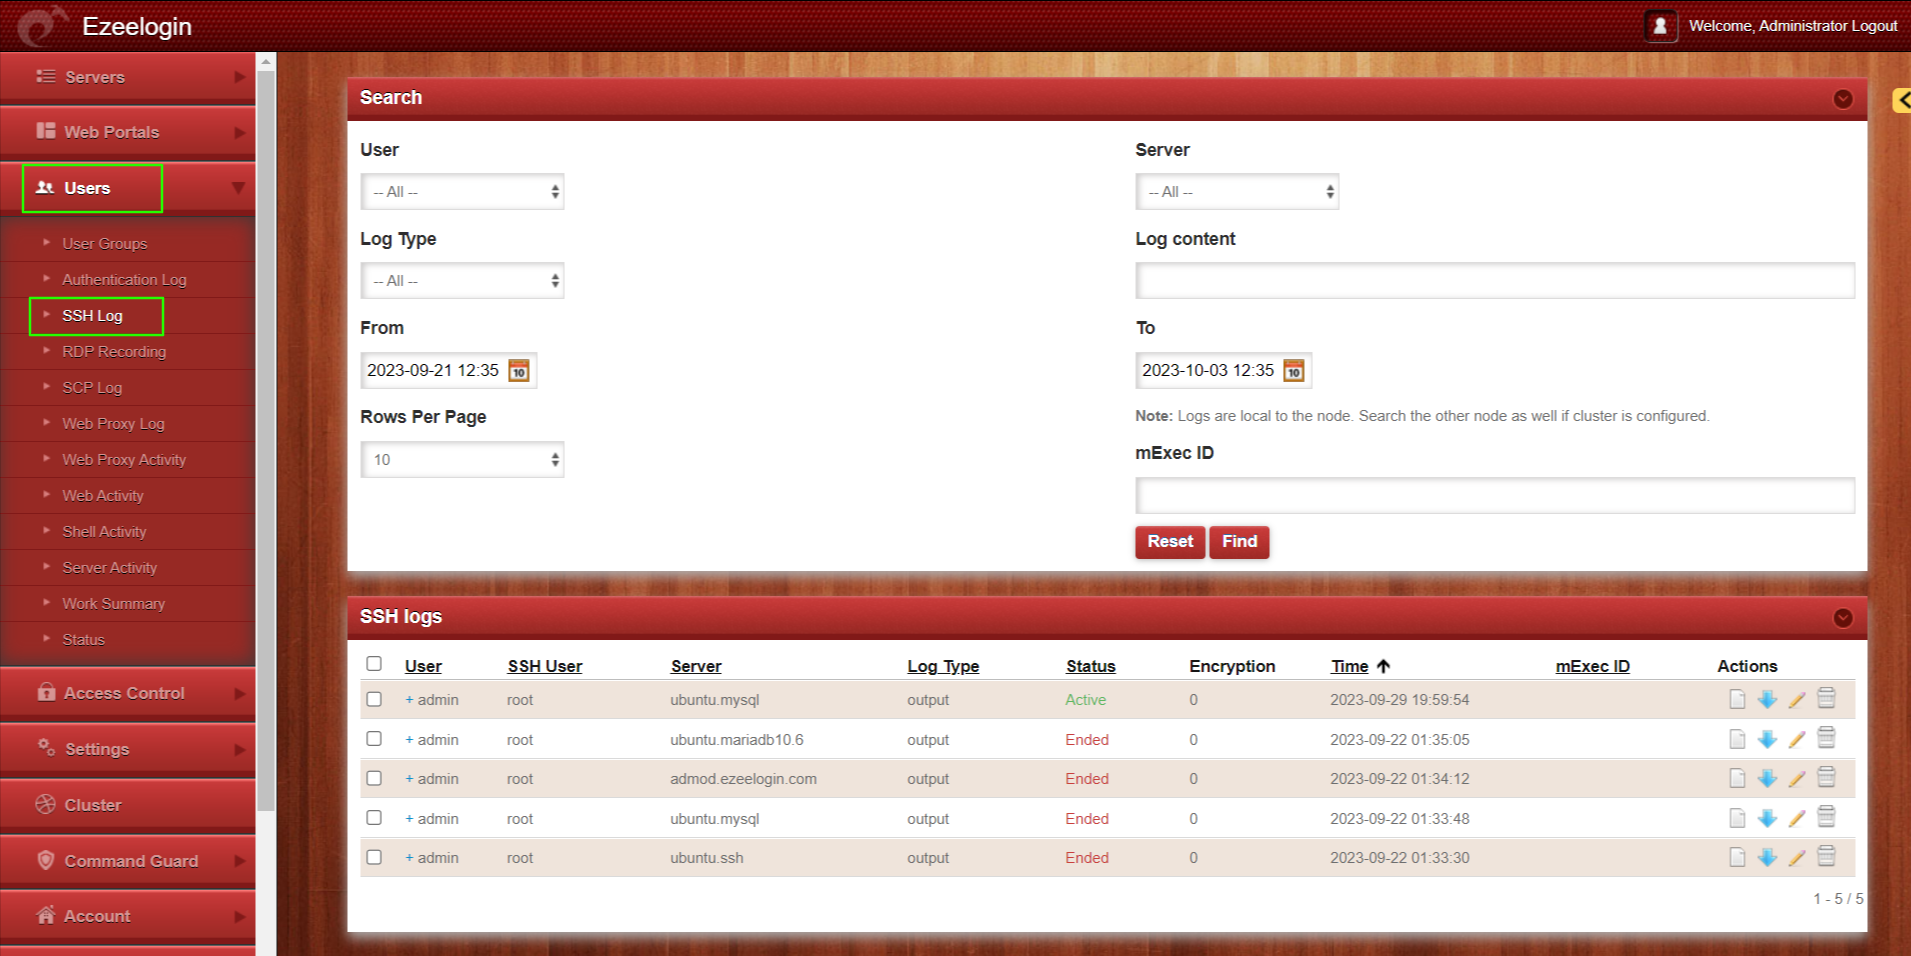
Task: Check the box for admod.ezeelogin.com row
Action: 374,778
